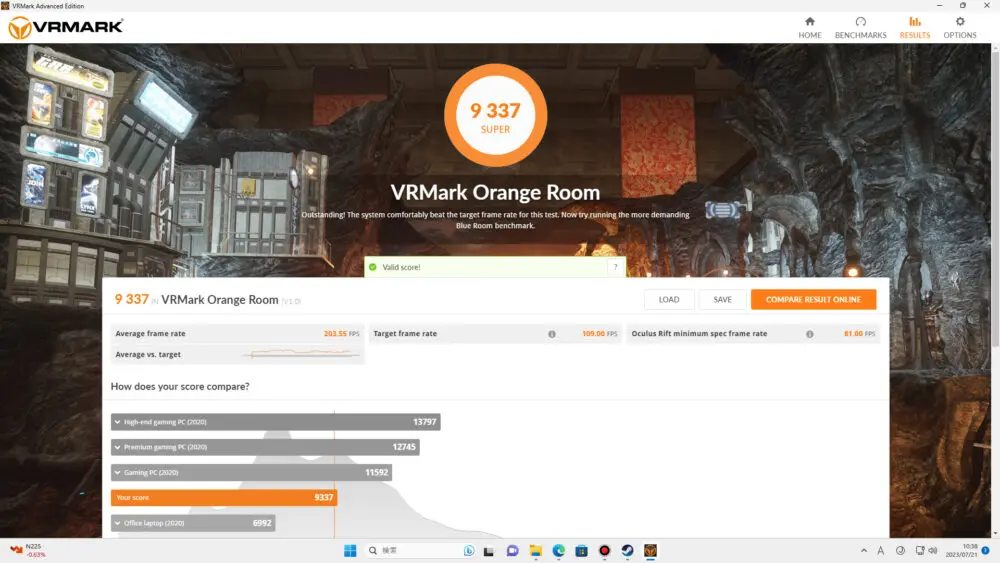Click the Average vs. target graph
This screenshot has height=563, width=1000.
click(304, 354)
